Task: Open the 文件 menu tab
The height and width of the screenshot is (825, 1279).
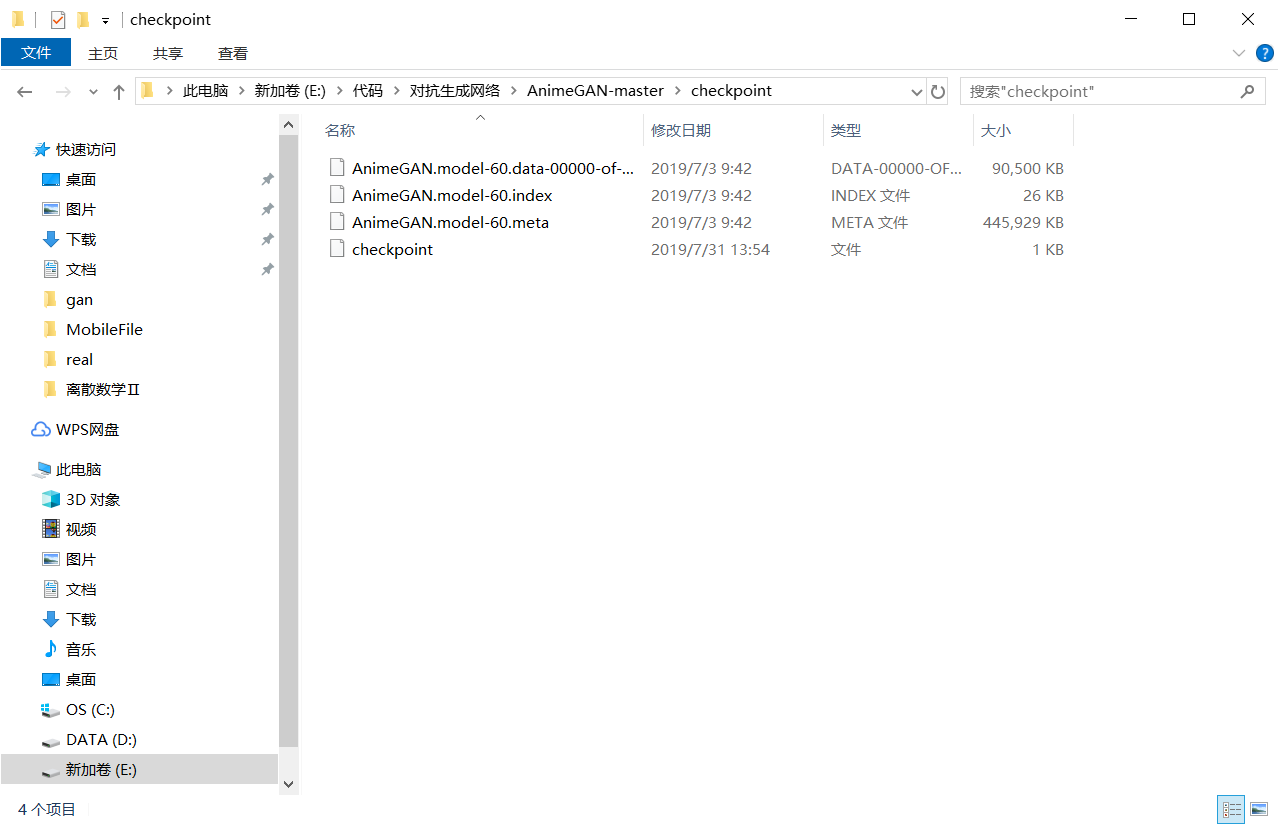Action: [36, 53]
